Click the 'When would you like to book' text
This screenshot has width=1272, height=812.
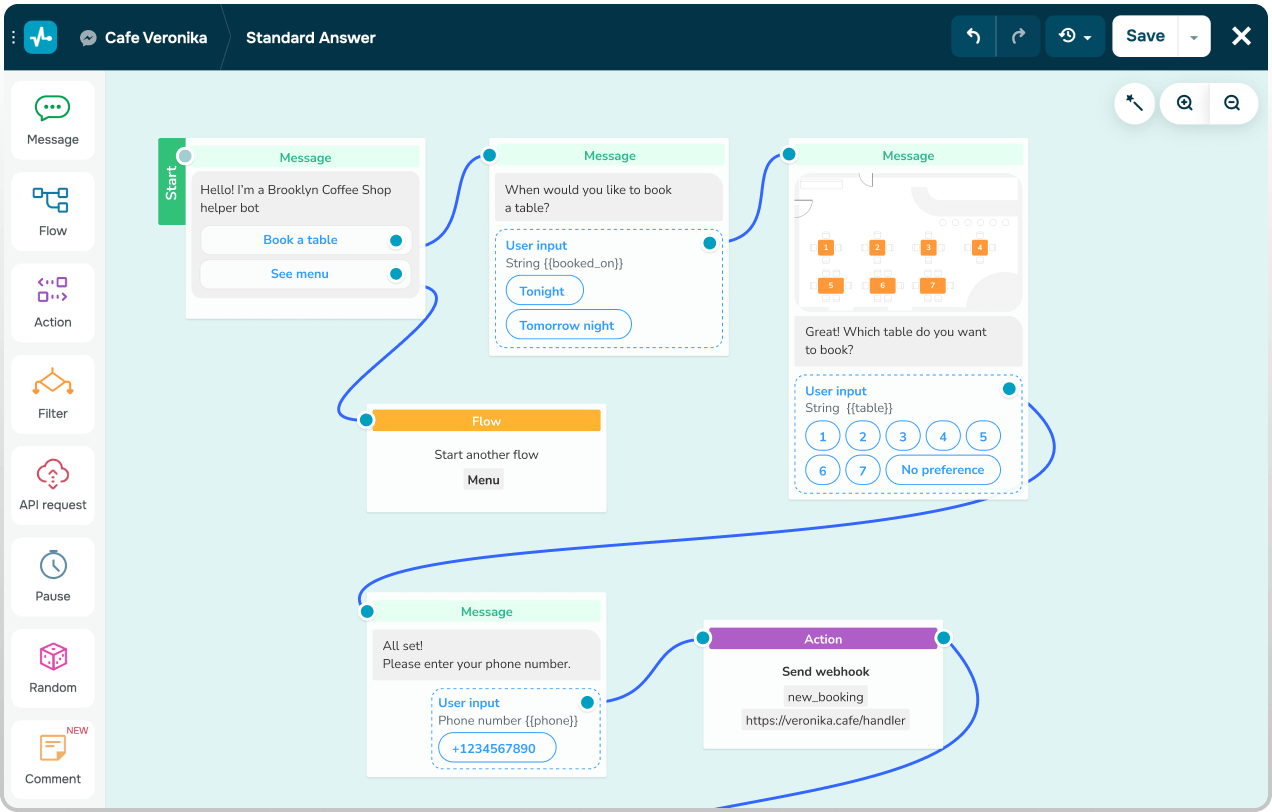click(588, 190)
